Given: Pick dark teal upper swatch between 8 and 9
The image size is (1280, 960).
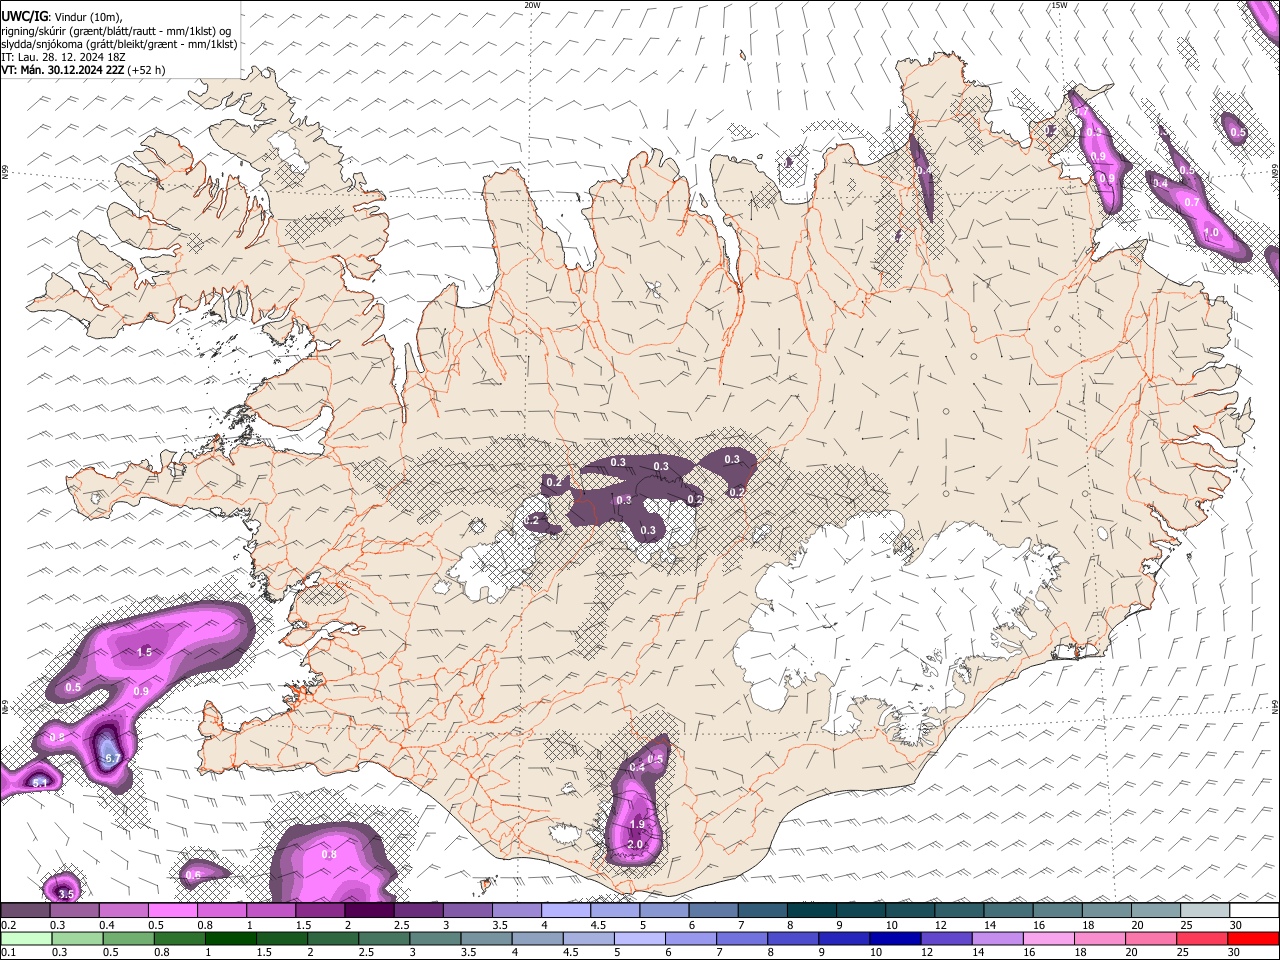Looking at the screenshot, I should (812, 911).
